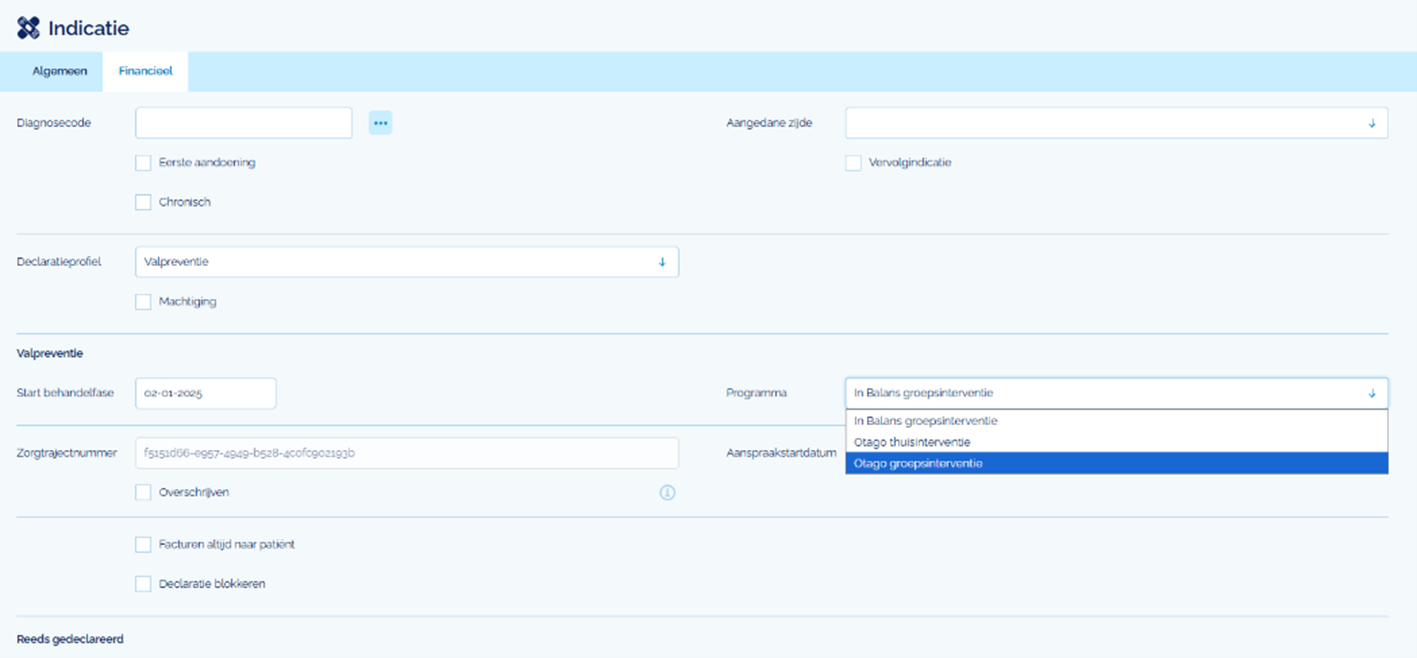Tick the Declaratie blokkeren checkbox
Viewport: 1417px width, 658px height.
(x=143, y=584)
